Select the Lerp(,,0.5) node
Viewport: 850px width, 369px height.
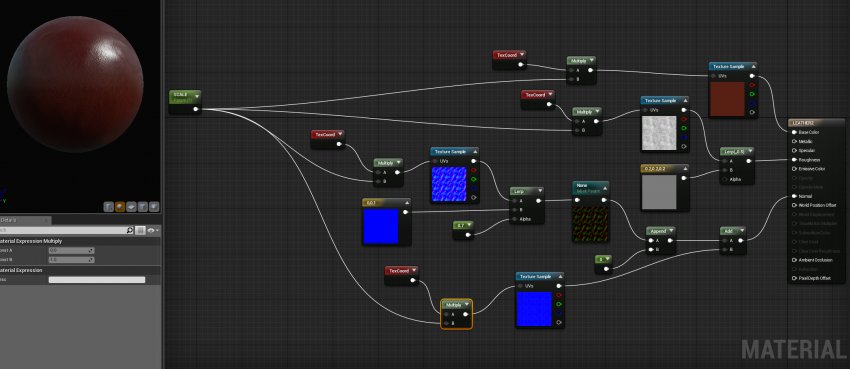[737, 165]
